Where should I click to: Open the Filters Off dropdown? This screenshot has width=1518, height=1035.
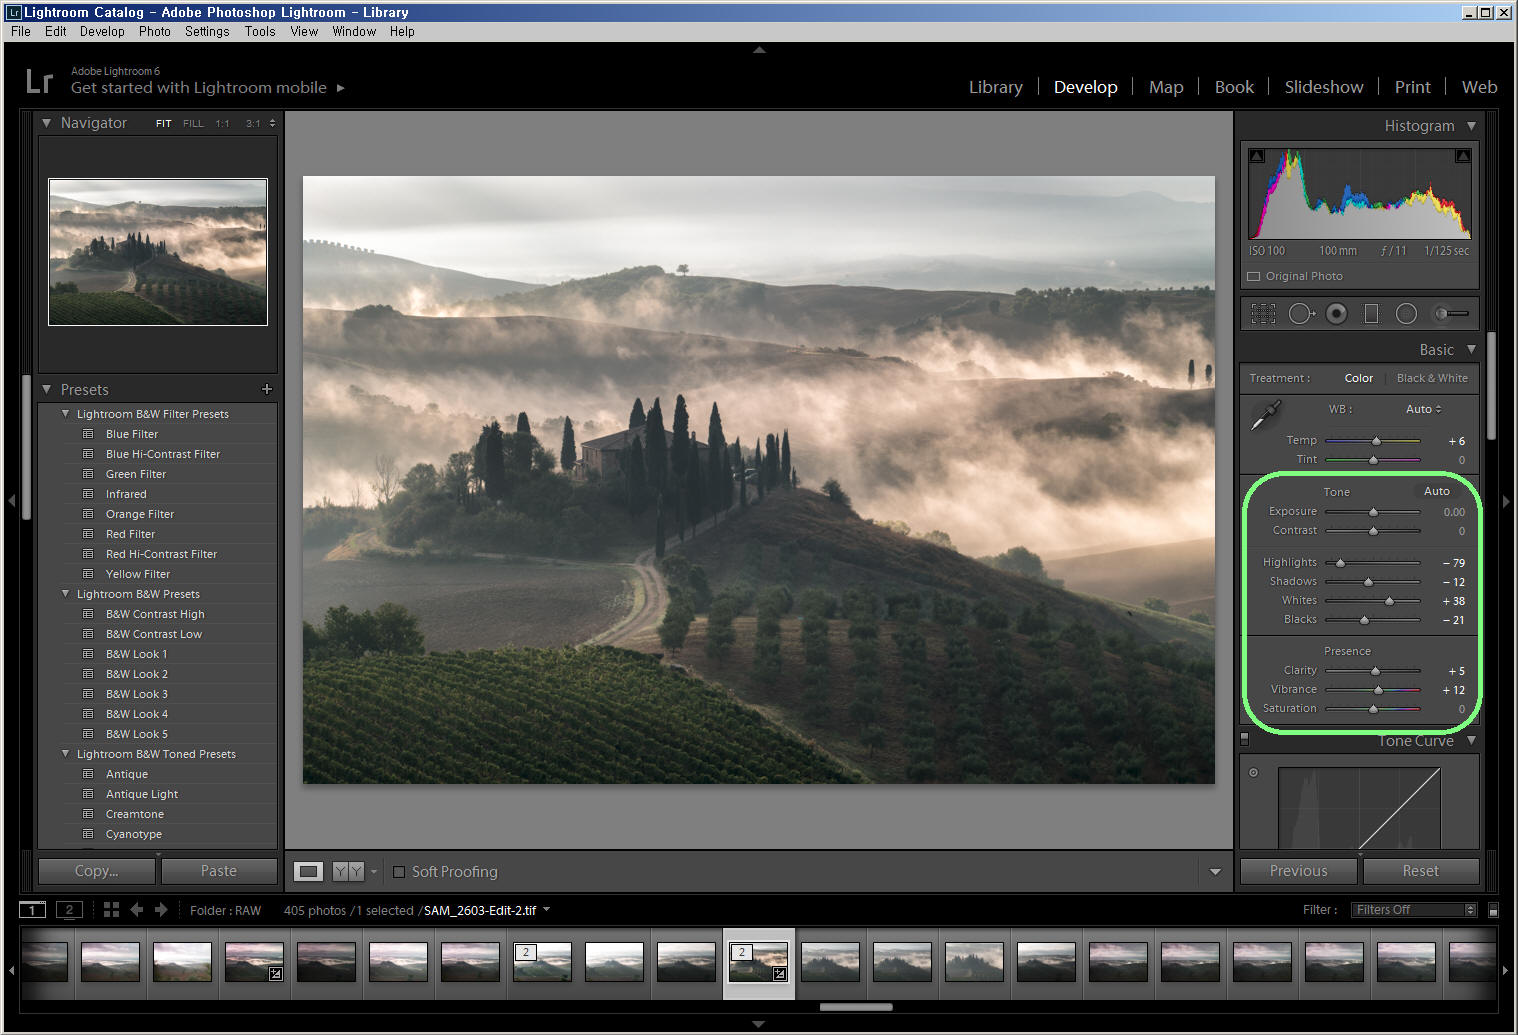[1413, 910]
